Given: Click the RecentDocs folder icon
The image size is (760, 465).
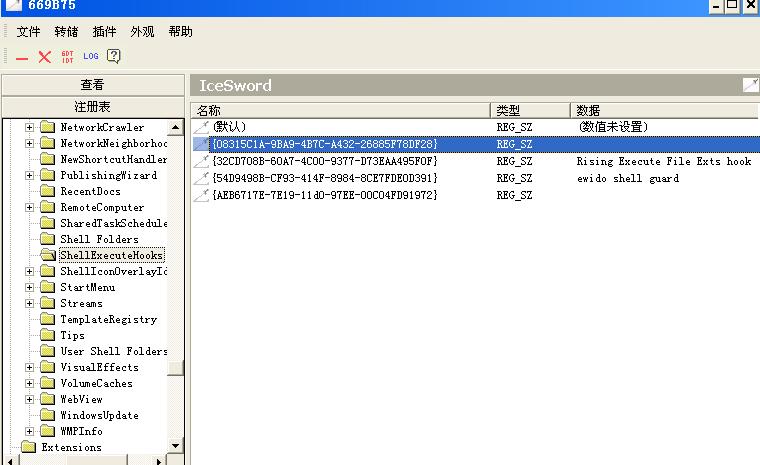Looking at the screenshot, I should (47, 191).
